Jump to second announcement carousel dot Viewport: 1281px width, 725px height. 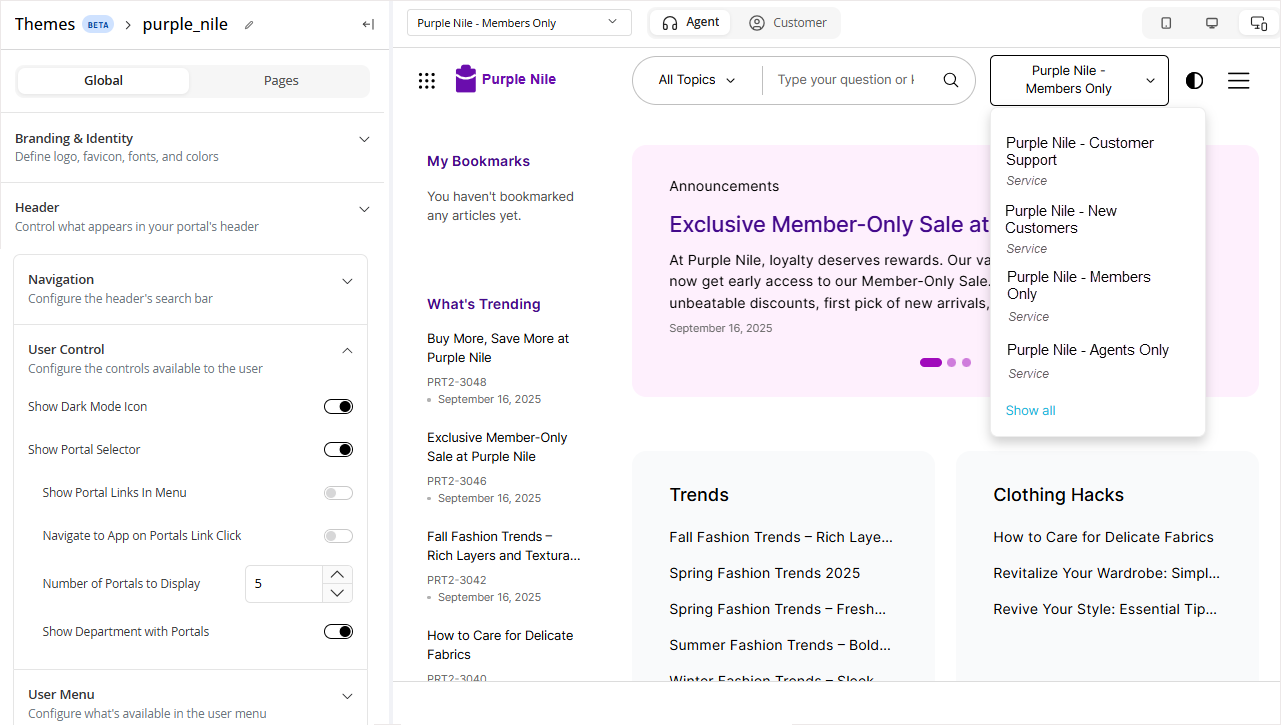951,363
